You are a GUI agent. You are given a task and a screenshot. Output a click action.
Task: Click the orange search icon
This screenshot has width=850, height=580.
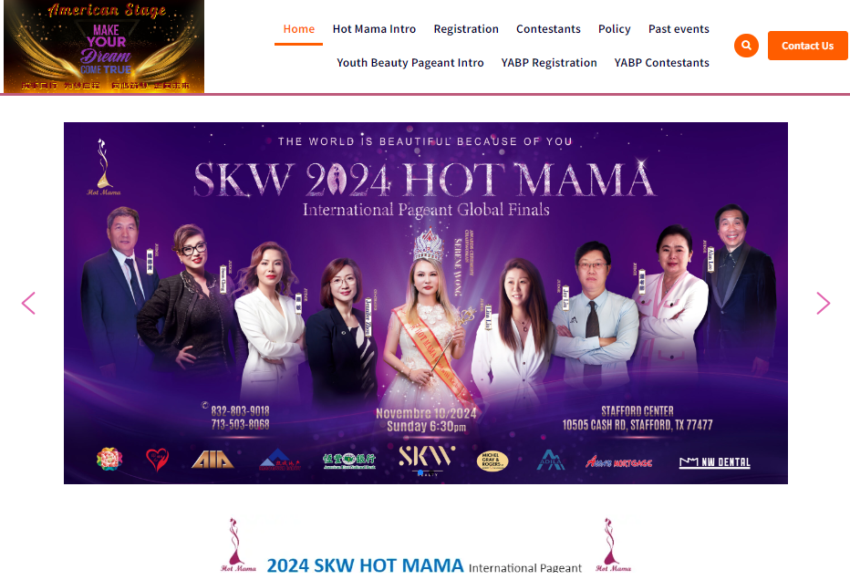(x=746, y=46)
